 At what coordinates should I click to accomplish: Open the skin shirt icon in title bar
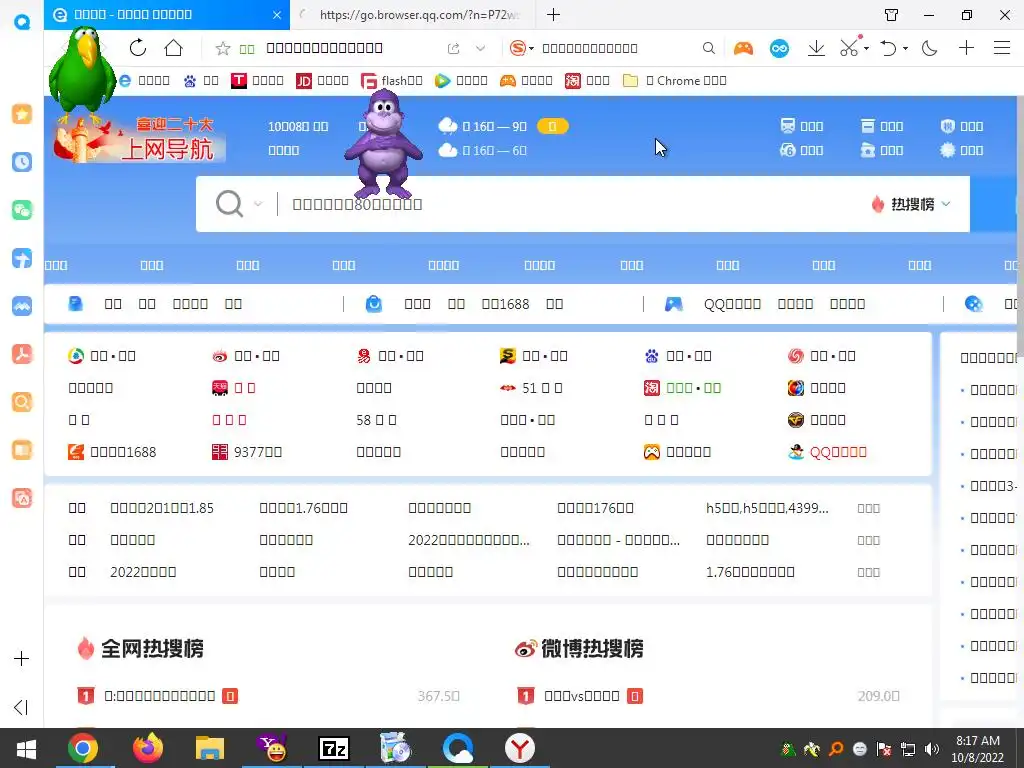pos(891,14)
